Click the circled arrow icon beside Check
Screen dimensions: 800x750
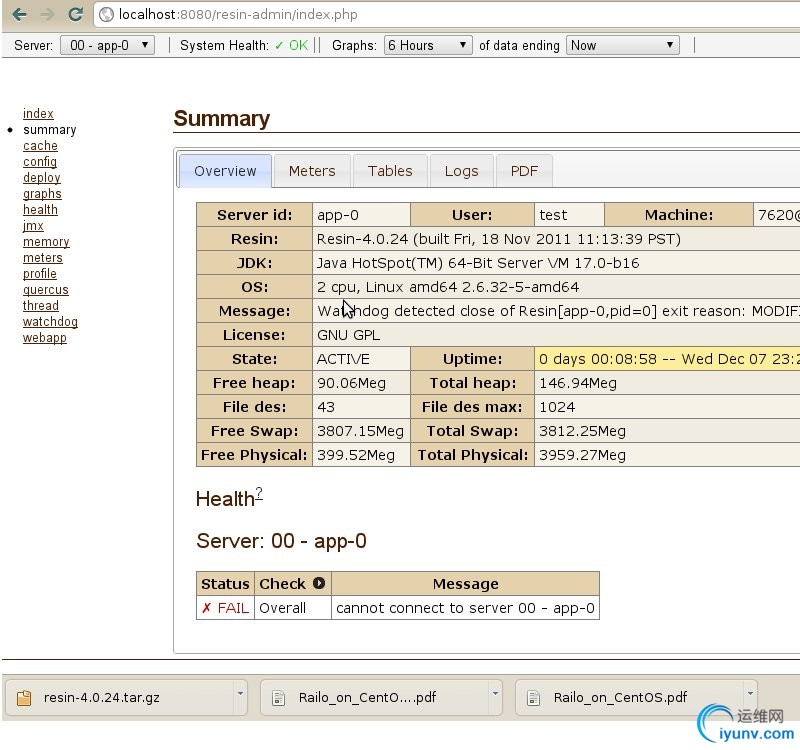point(319,584)
